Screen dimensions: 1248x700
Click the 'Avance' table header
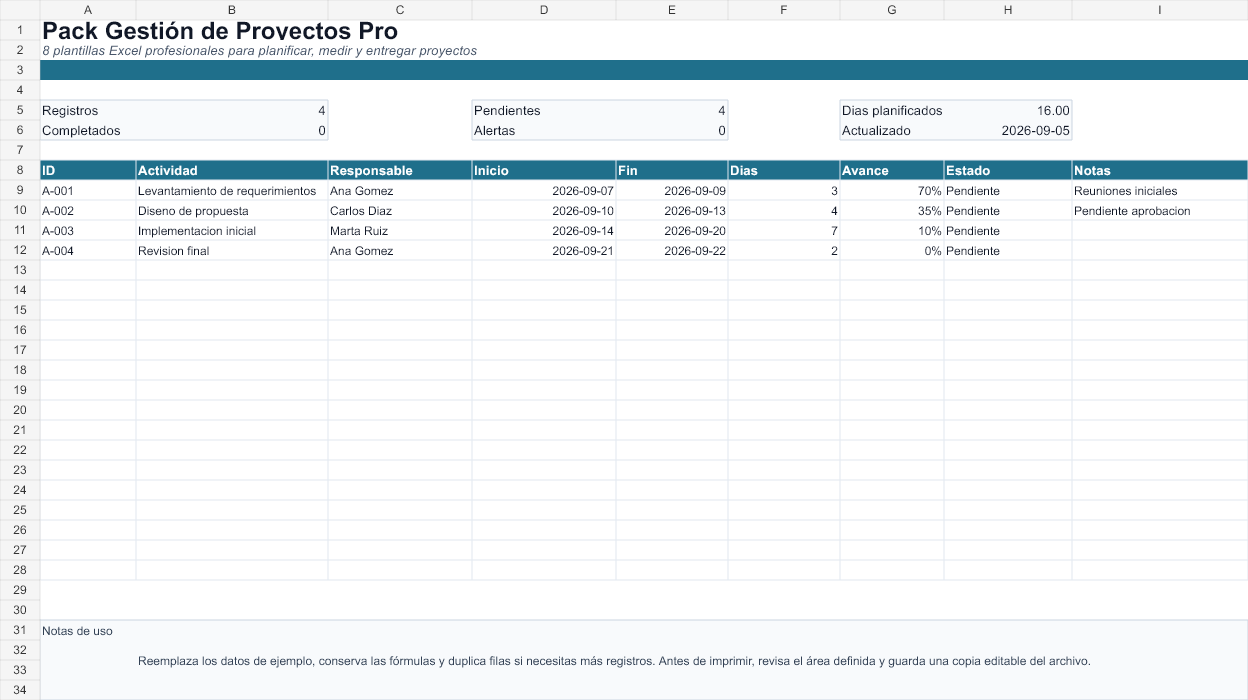pos(892,170)
